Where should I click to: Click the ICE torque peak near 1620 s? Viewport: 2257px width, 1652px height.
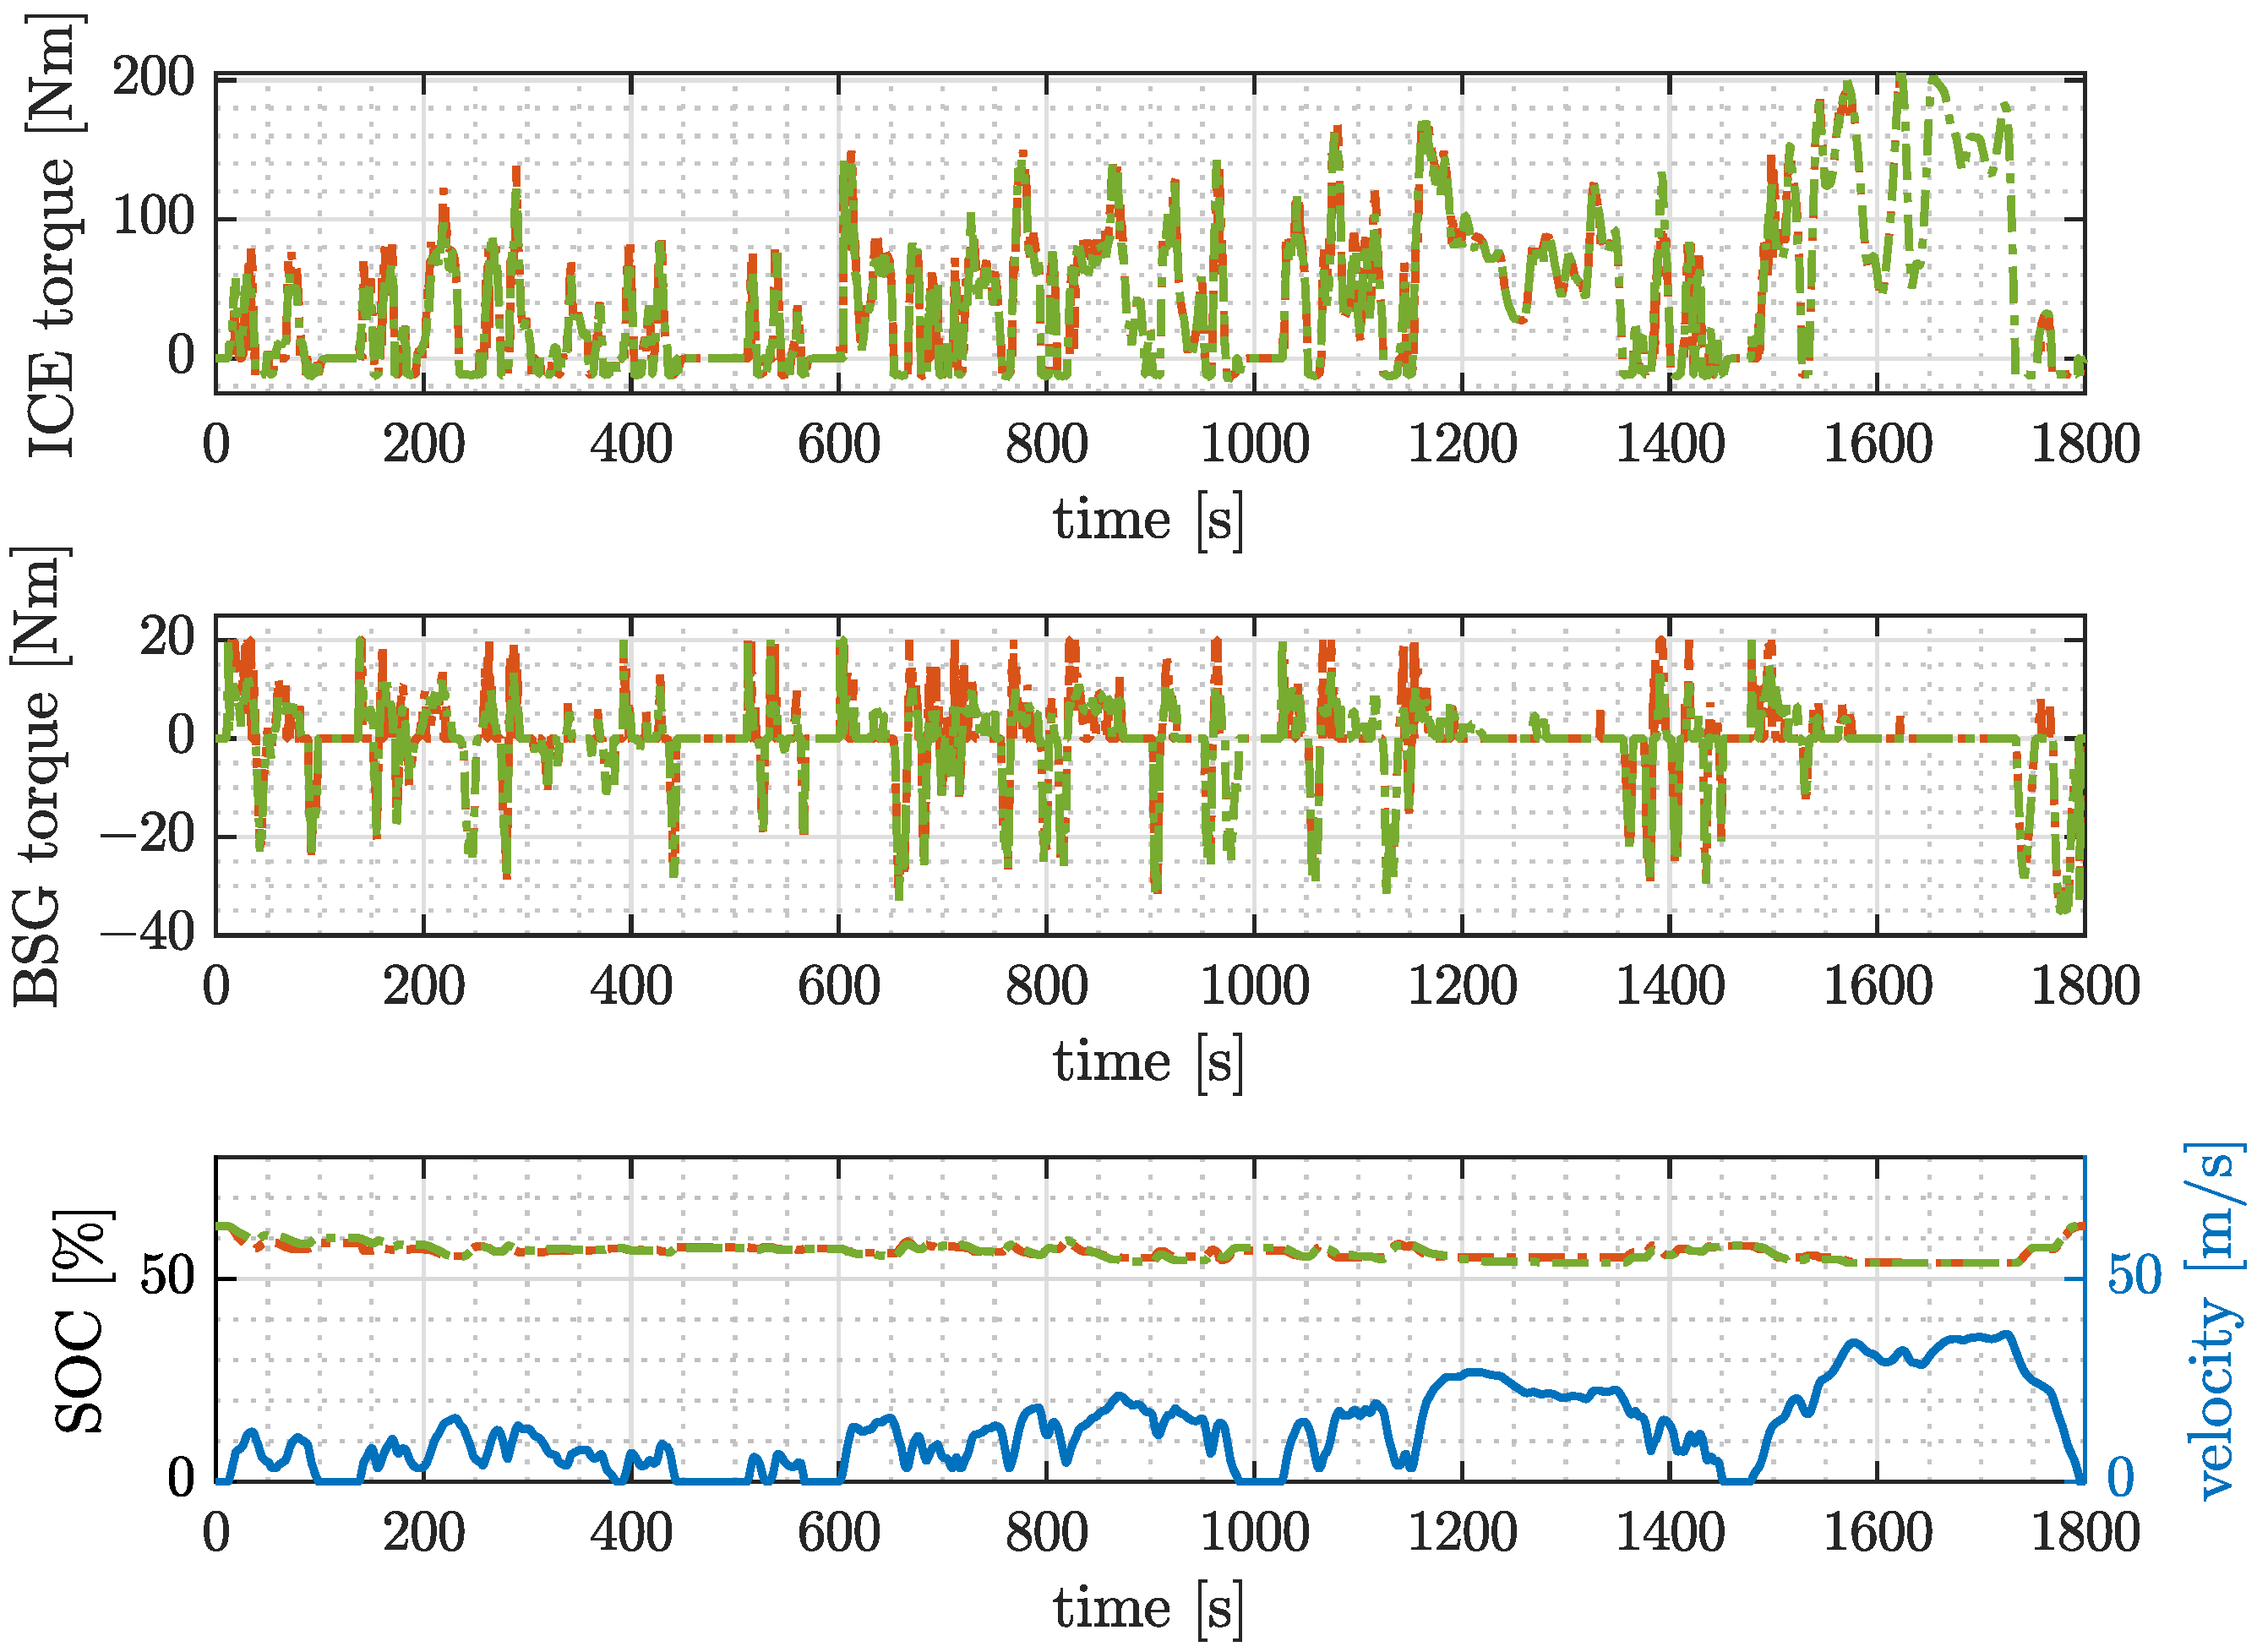pos(1902,80)
